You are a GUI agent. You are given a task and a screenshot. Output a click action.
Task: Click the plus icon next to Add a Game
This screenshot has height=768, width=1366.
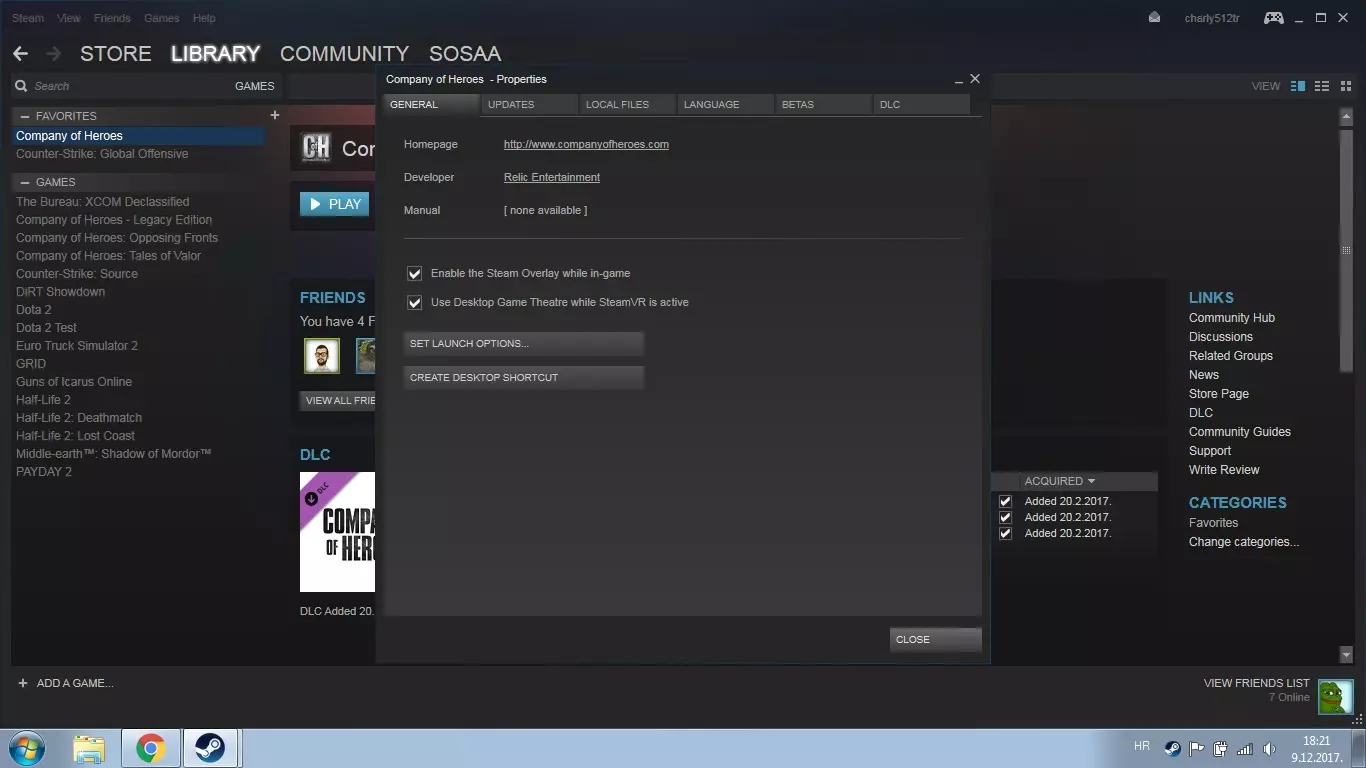pyautogui.click(x=23, y=683)
